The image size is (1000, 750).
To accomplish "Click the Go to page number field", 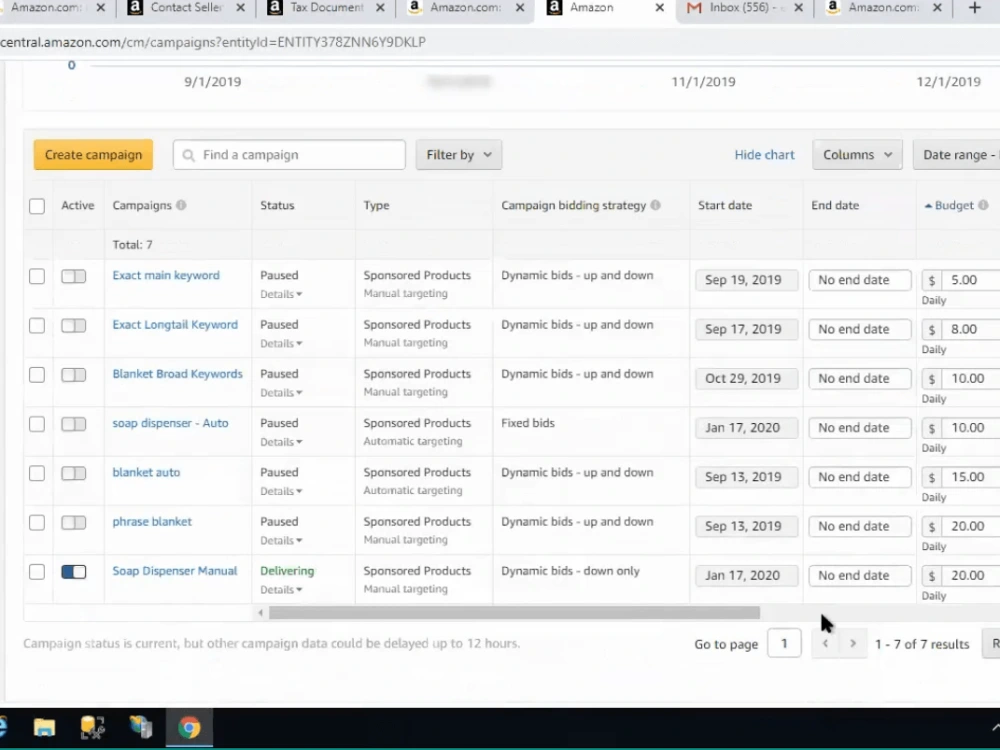I will pyautogui.click(x=784, y=643).
